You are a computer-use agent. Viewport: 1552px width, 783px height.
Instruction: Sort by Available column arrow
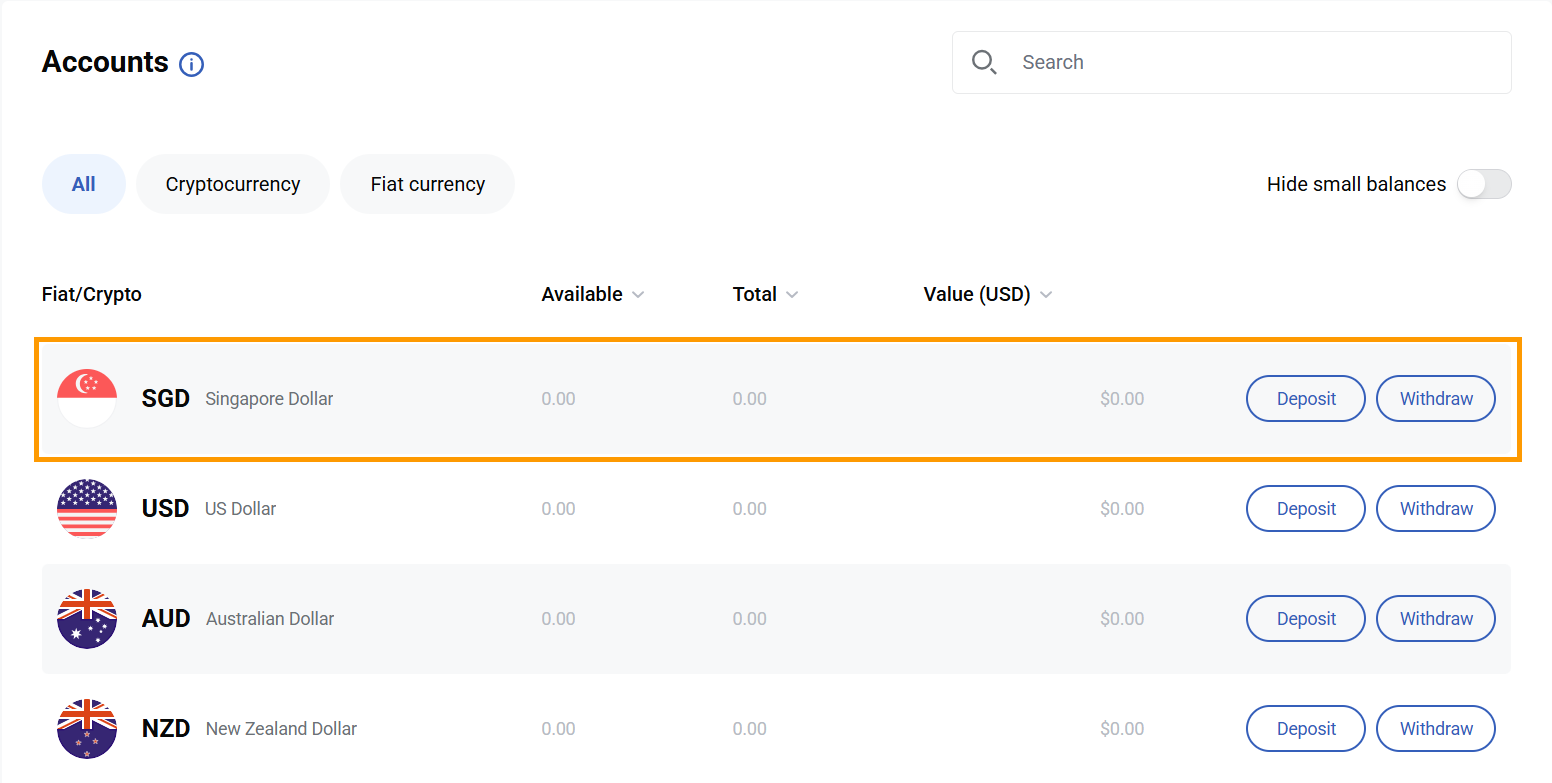tap(638, 295)
